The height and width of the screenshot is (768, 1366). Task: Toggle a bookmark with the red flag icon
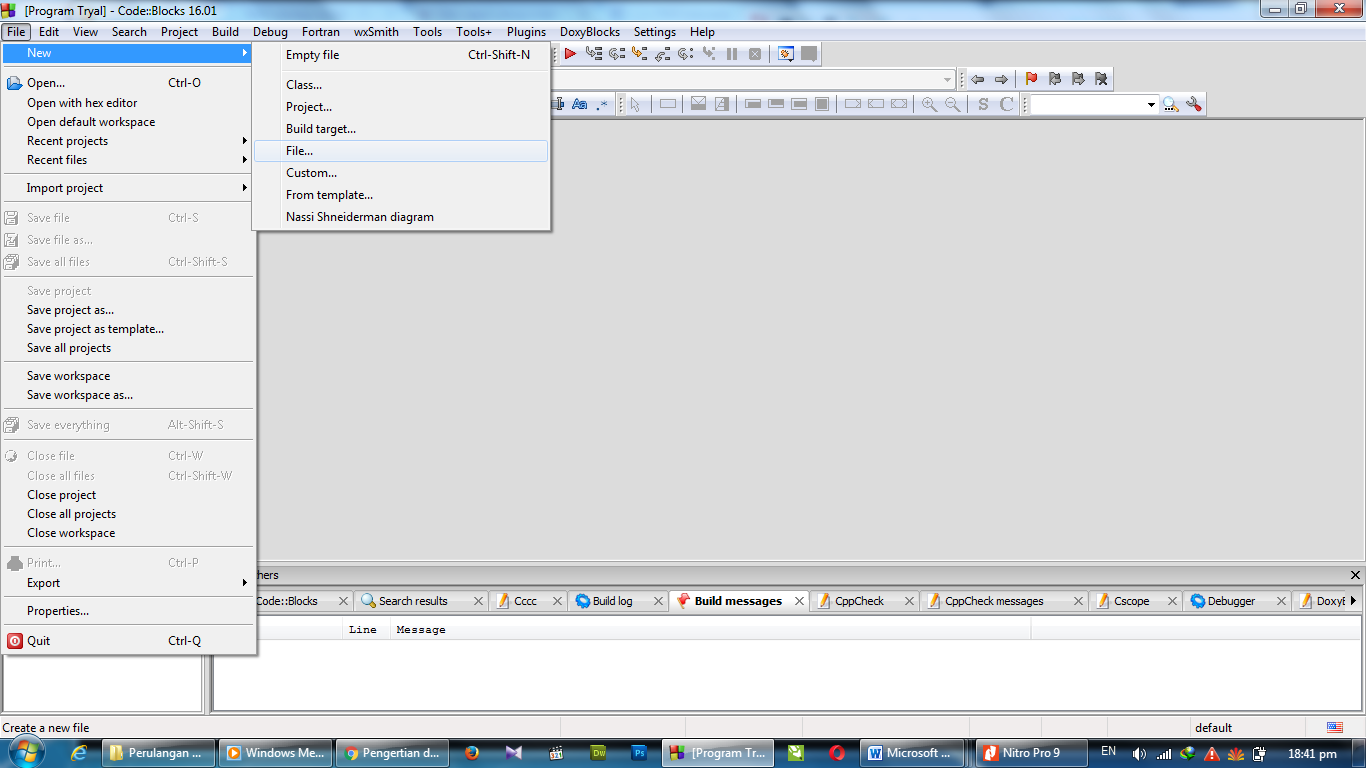point(1032,80)
